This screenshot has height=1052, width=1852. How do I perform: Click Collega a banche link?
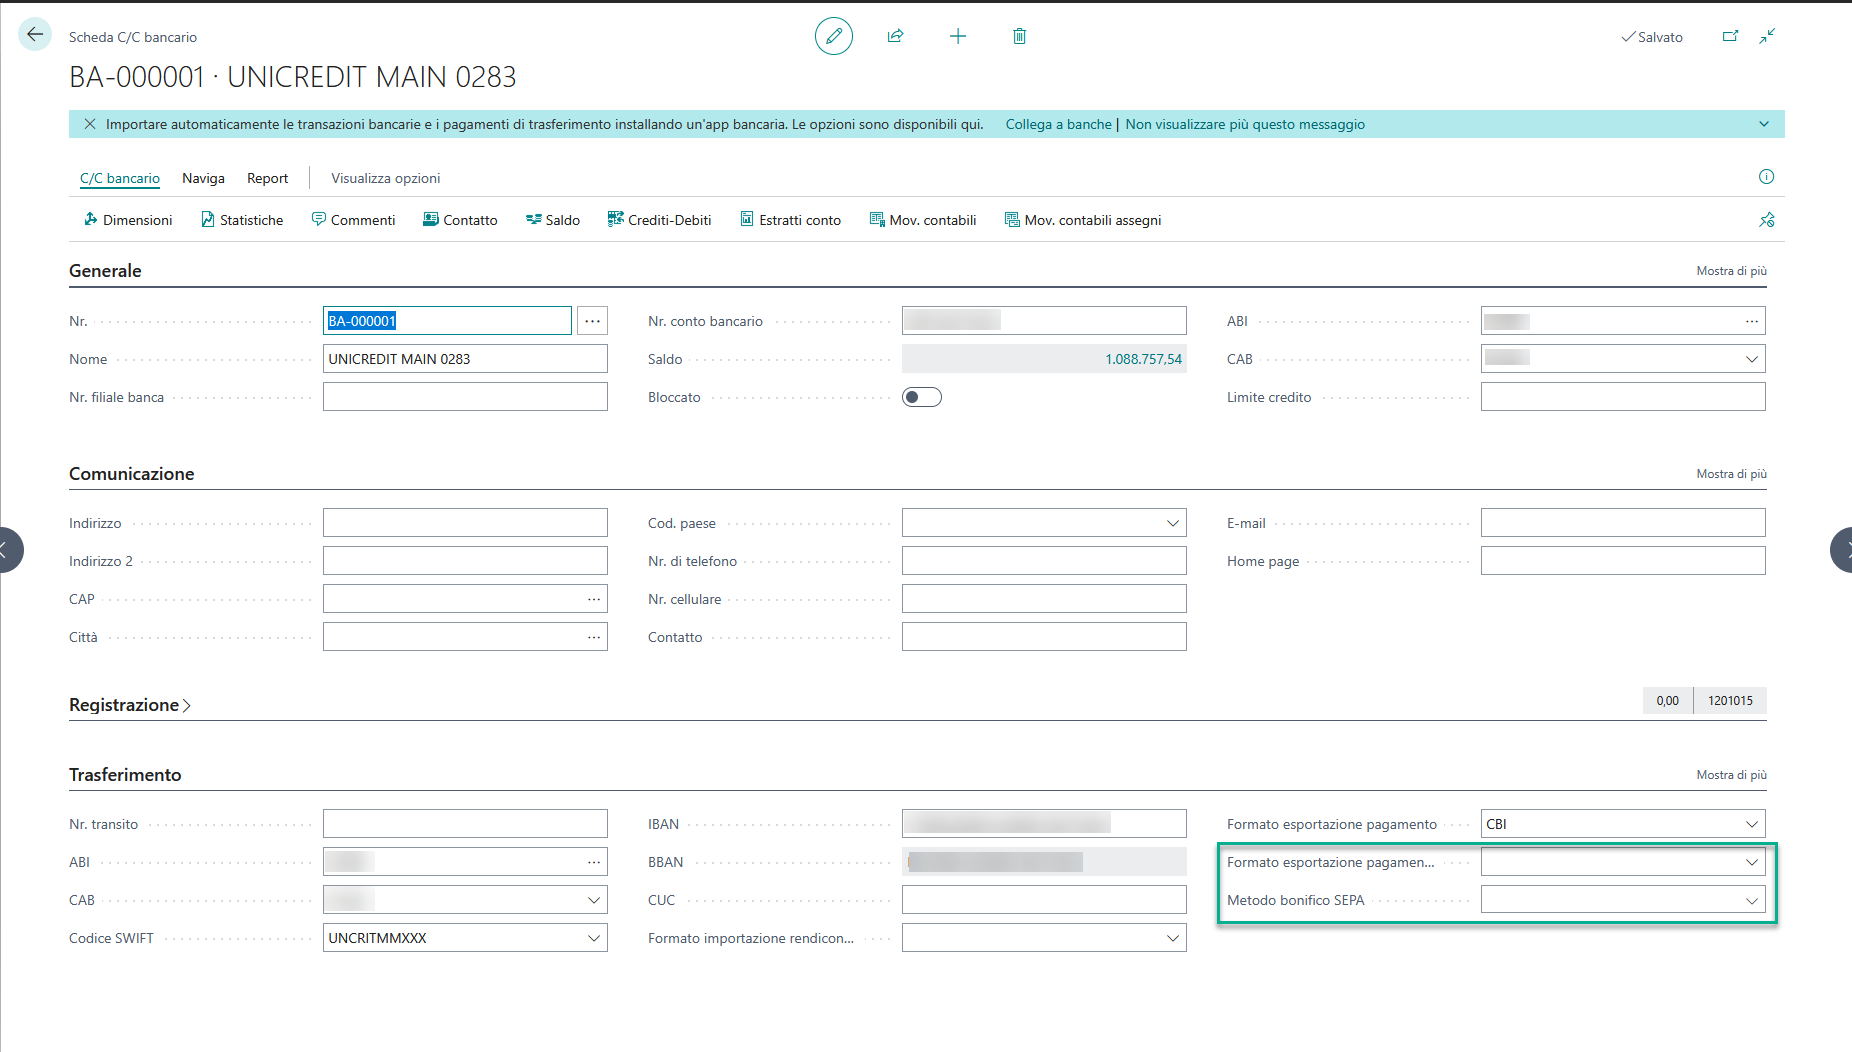1058,124
